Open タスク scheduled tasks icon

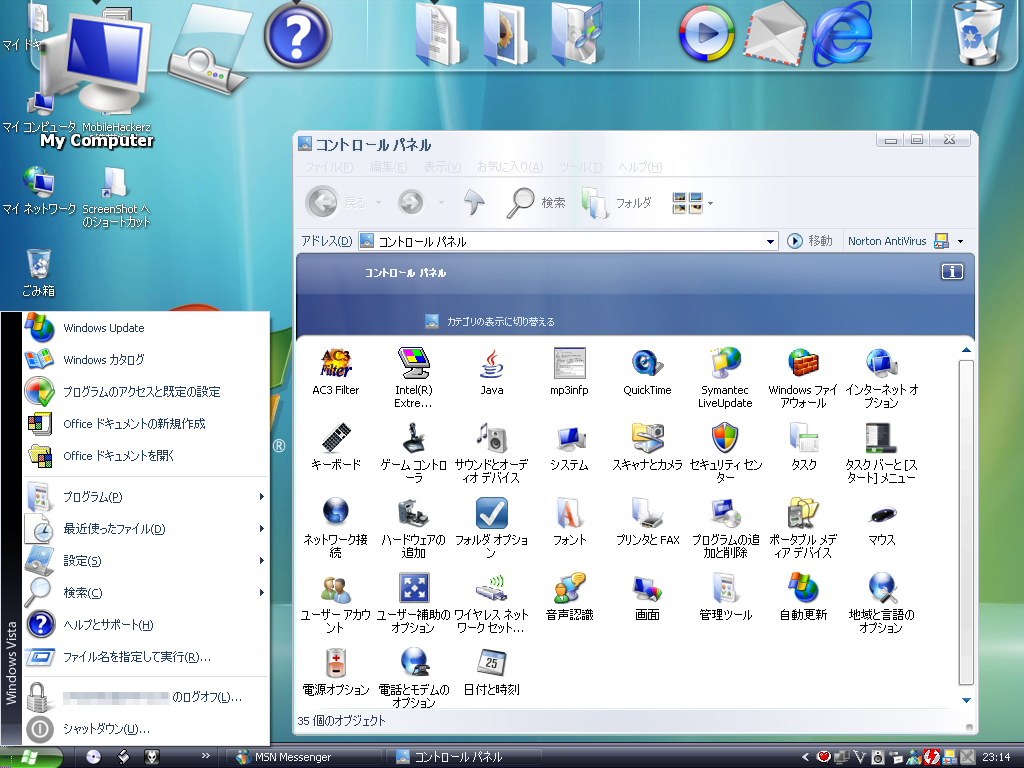[x=803, y=438]
